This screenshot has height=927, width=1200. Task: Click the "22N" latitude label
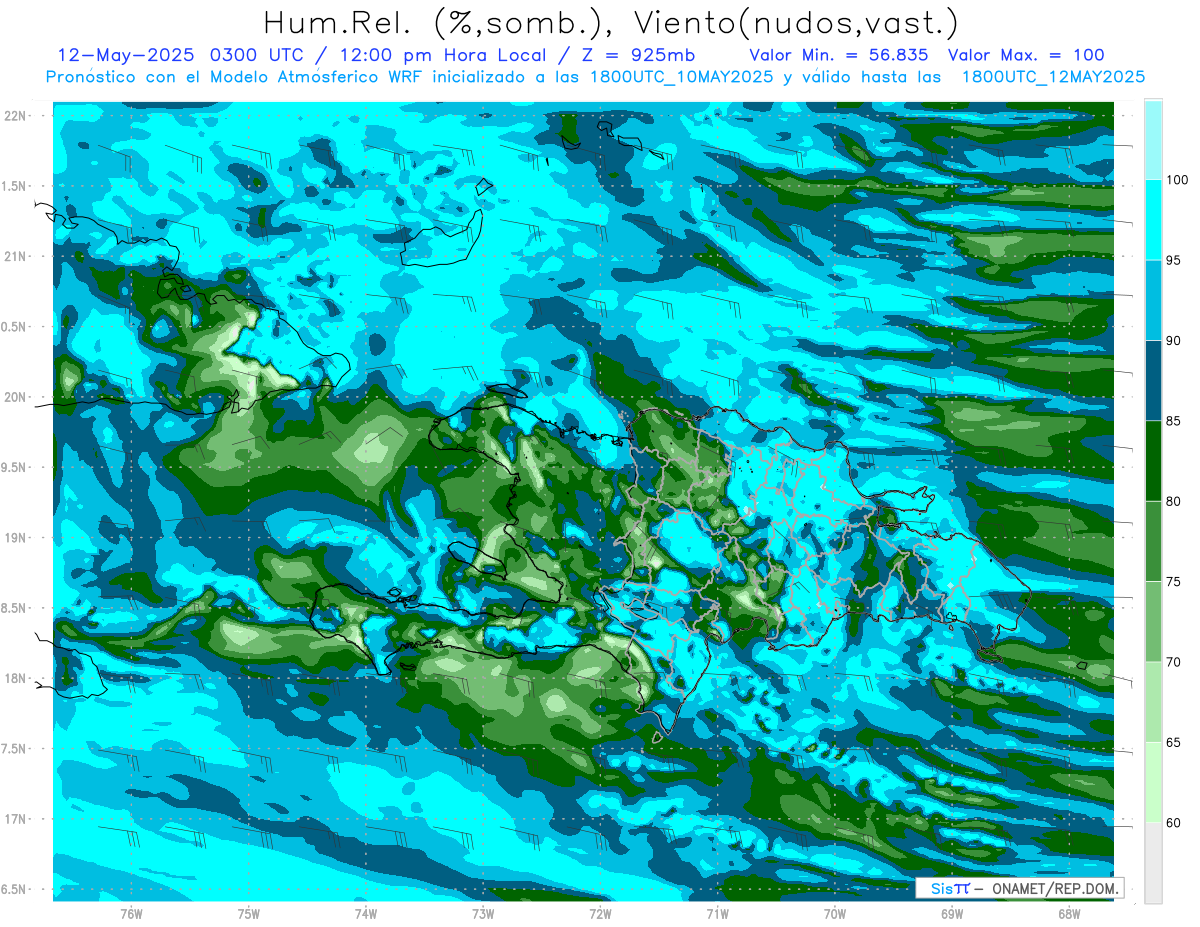point(15,116)
